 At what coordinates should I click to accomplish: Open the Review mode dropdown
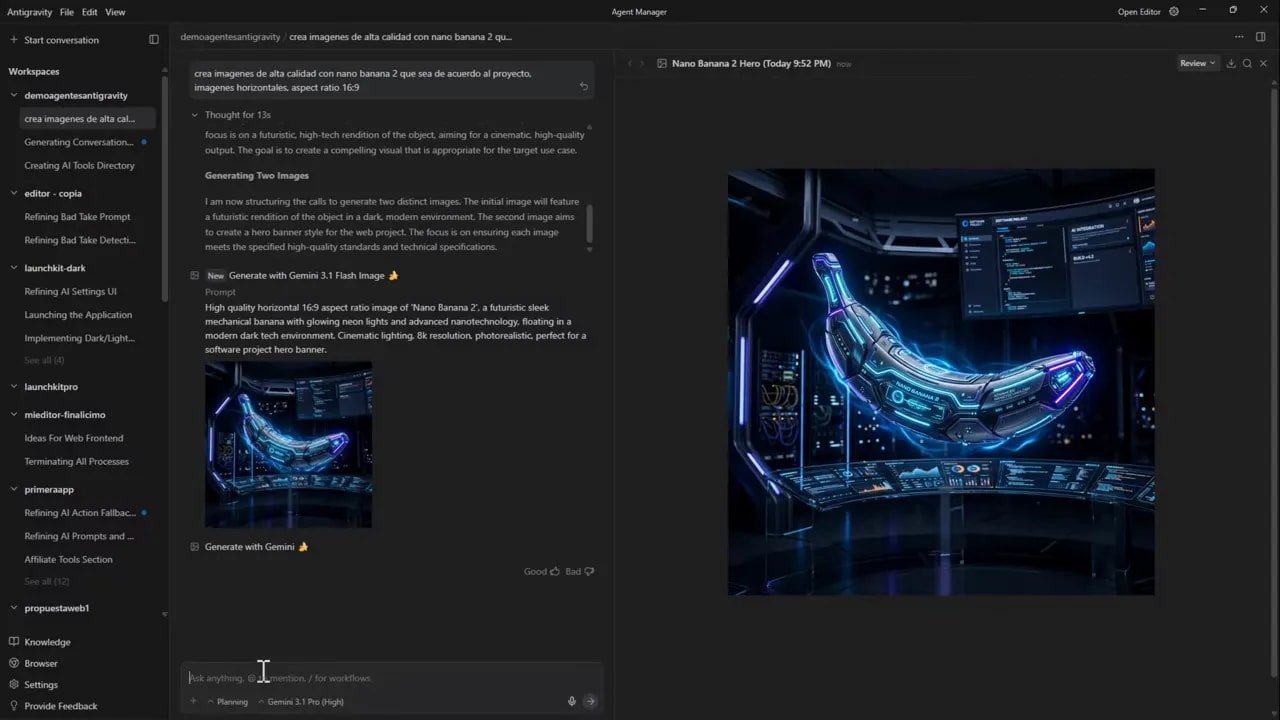pyautogui.click(x=1196, y=62)
